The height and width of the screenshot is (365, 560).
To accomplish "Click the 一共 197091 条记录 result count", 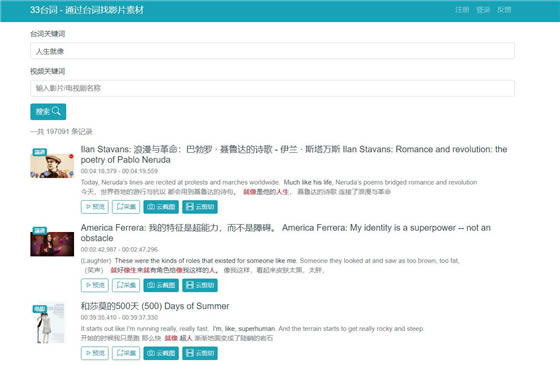I will pyautogui.click(x=61, y=131).
